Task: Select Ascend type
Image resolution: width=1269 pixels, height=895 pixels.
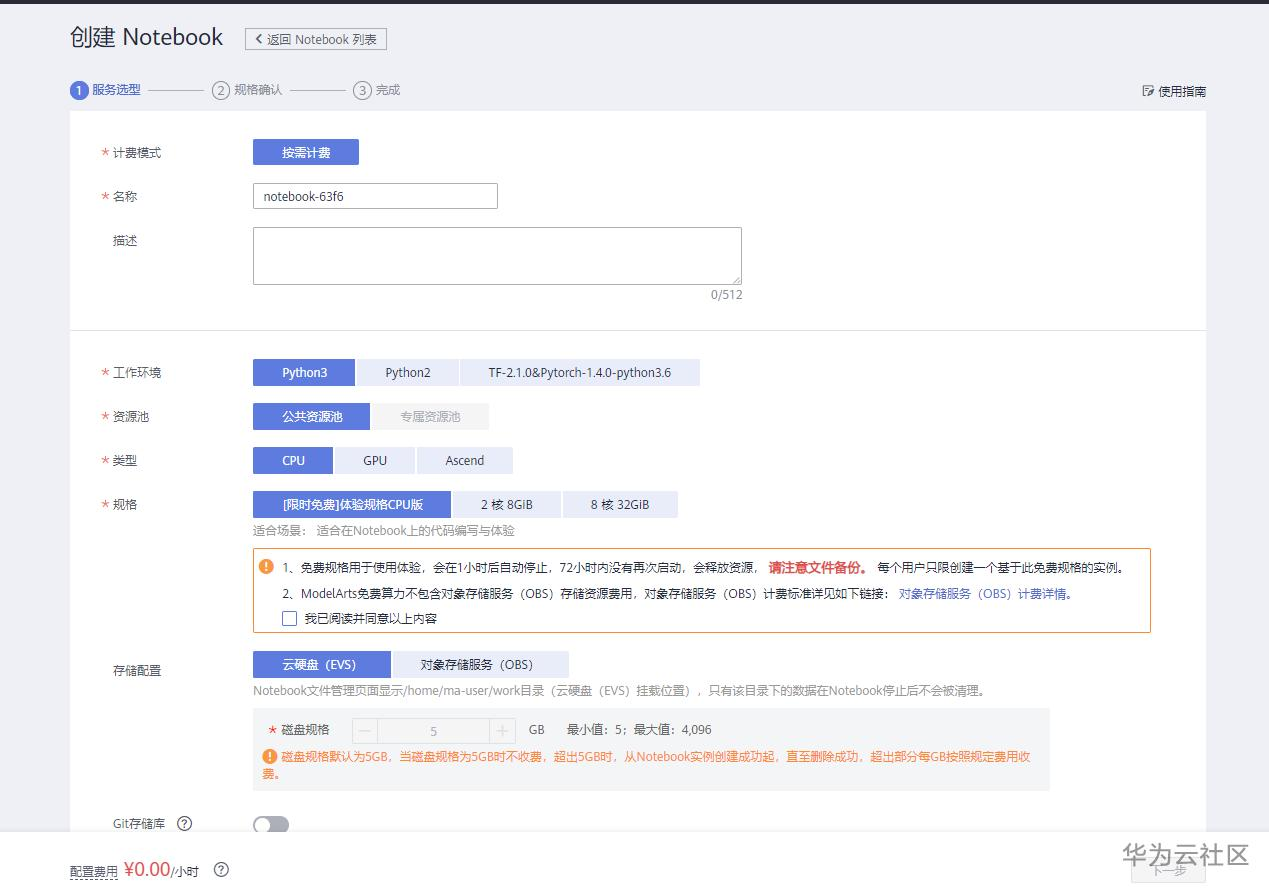Action: click(x=465, y=460)
